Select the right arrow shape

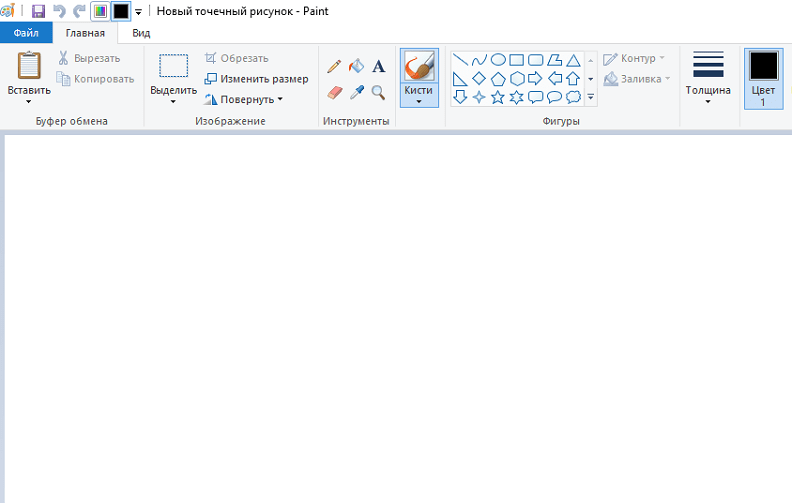coord(535,78)
